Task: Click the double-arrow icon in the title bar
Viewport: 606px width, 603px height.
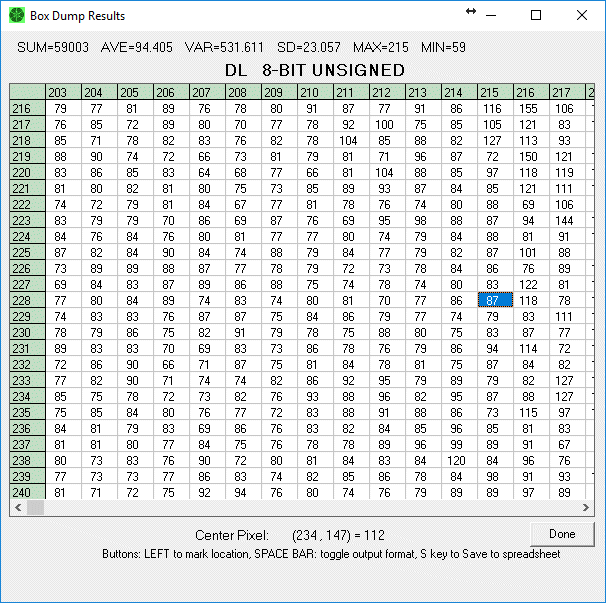Action: [471, 12]
